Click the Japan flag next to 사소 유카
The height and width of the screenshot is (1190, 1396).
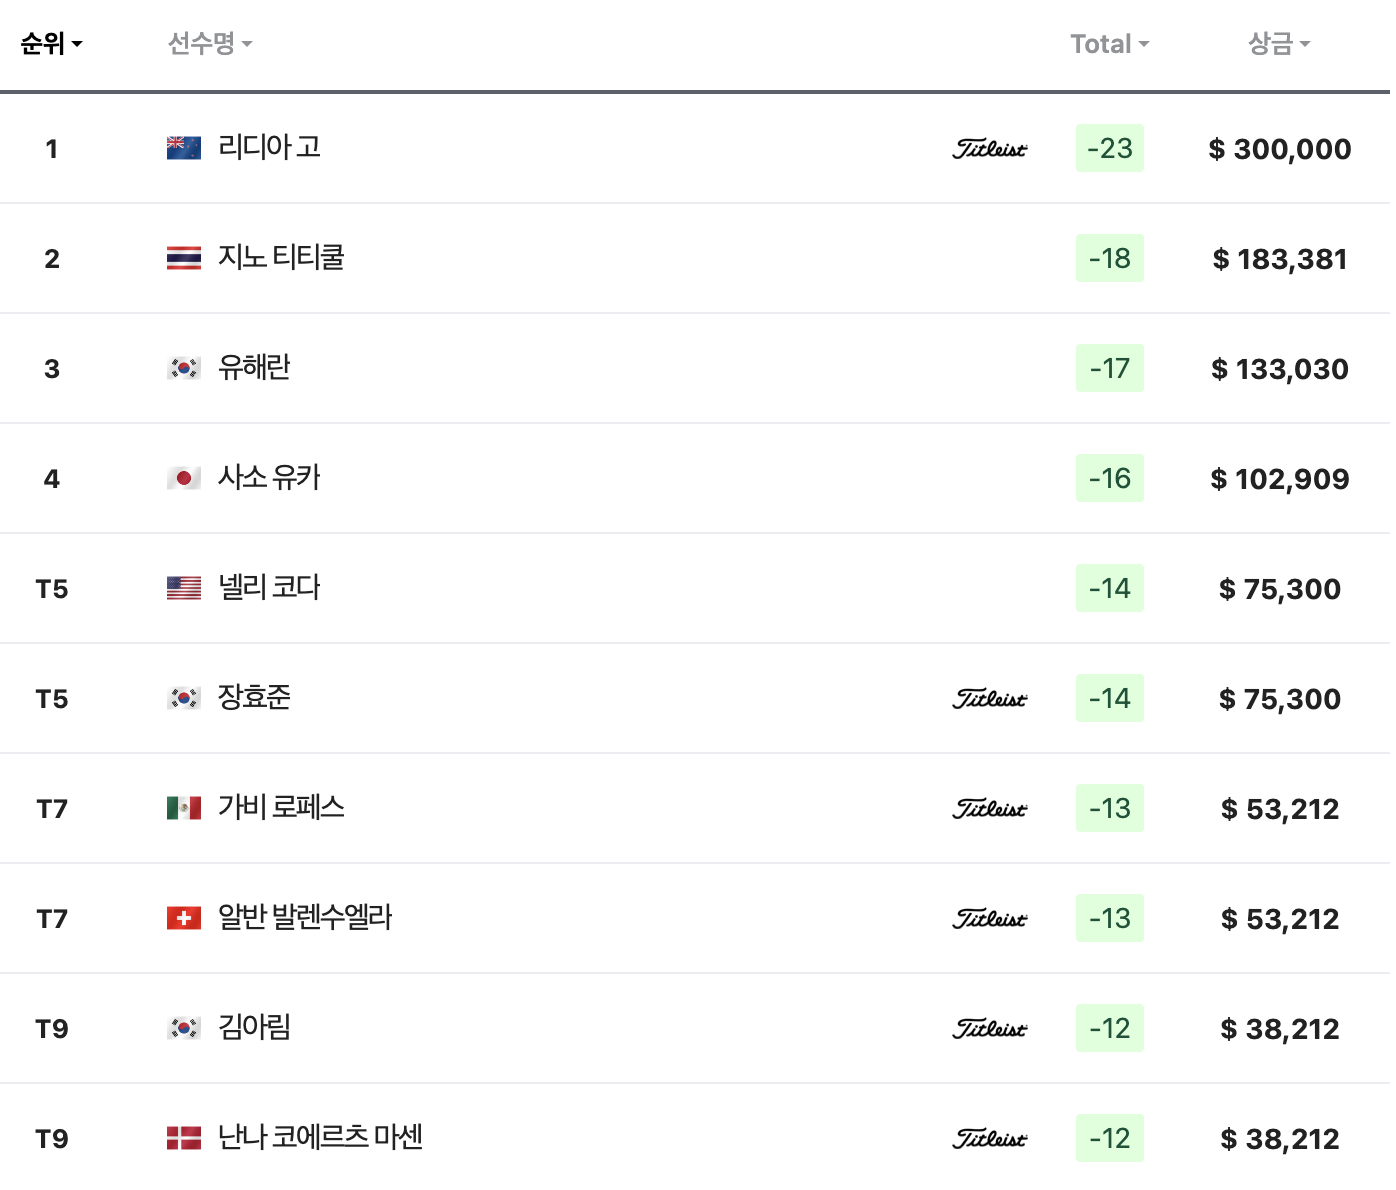184,477
